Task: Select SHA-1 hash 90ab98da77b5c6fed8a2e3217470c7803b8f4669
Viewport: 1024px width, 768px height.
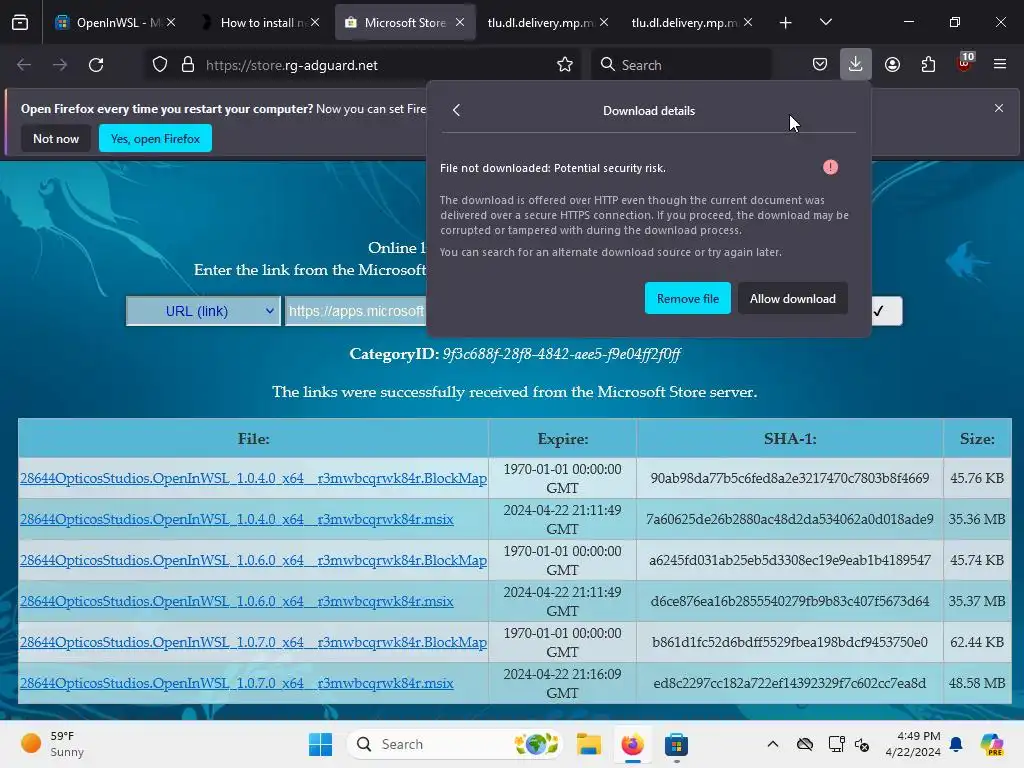Action: pos(790,478)
